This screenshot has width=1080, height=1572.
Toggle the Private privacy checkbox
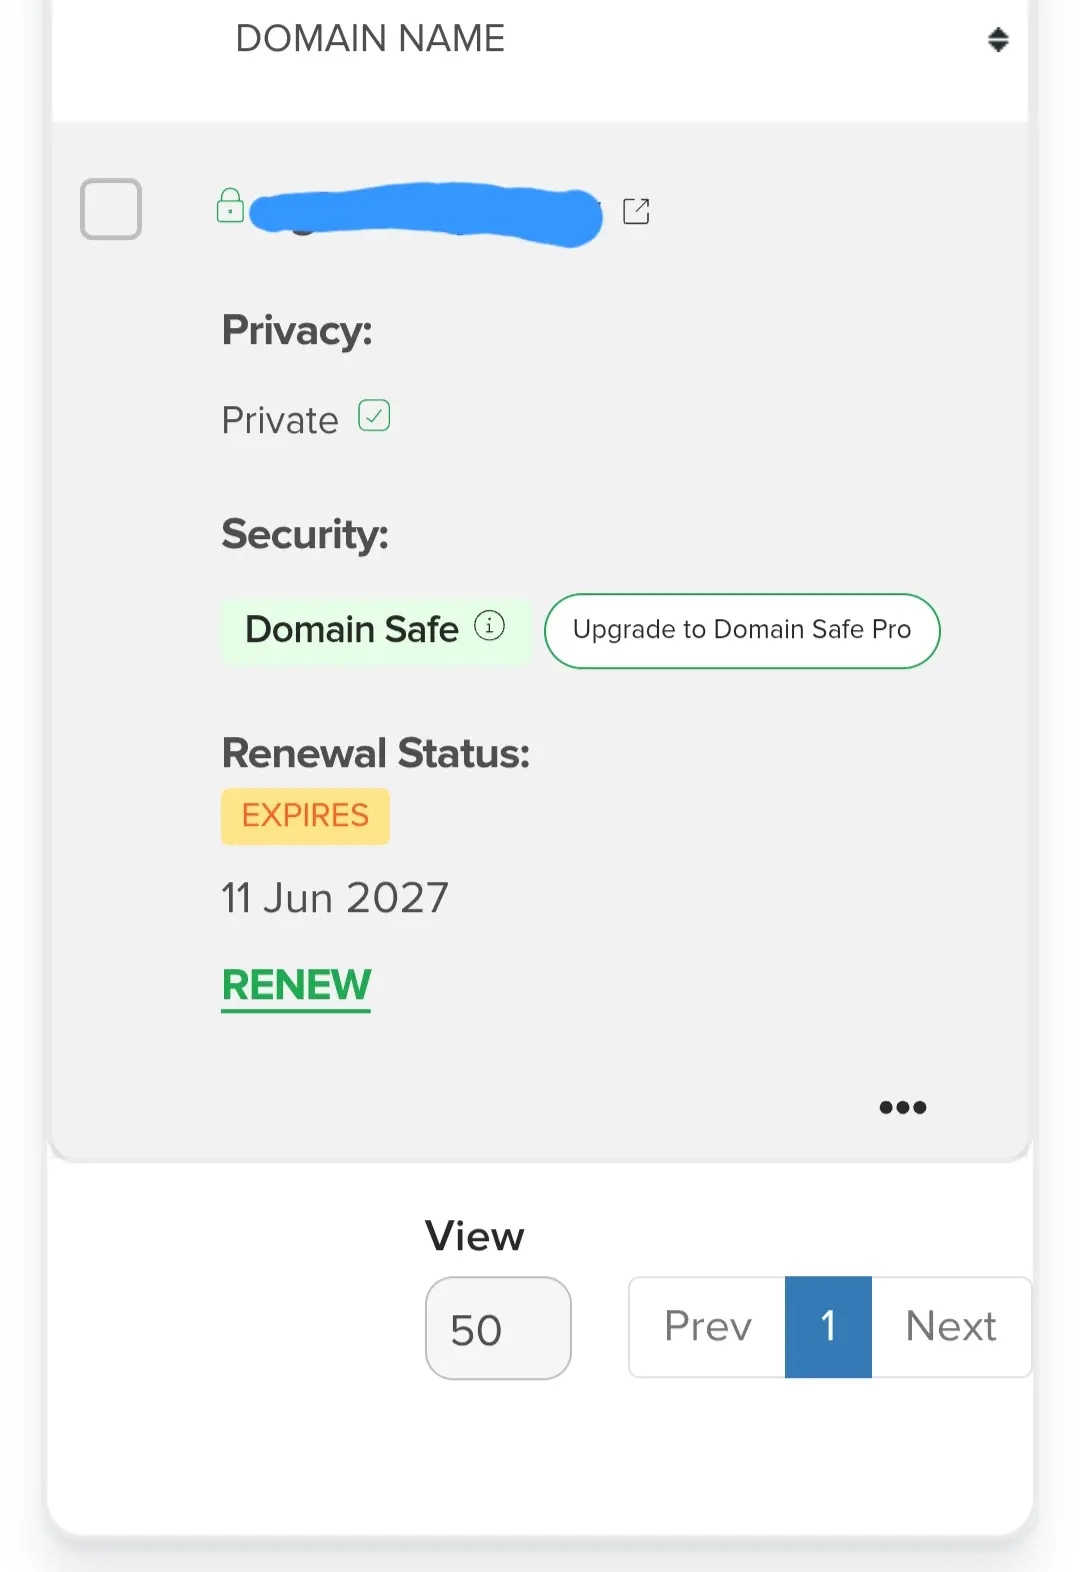[x=374, y=416]
